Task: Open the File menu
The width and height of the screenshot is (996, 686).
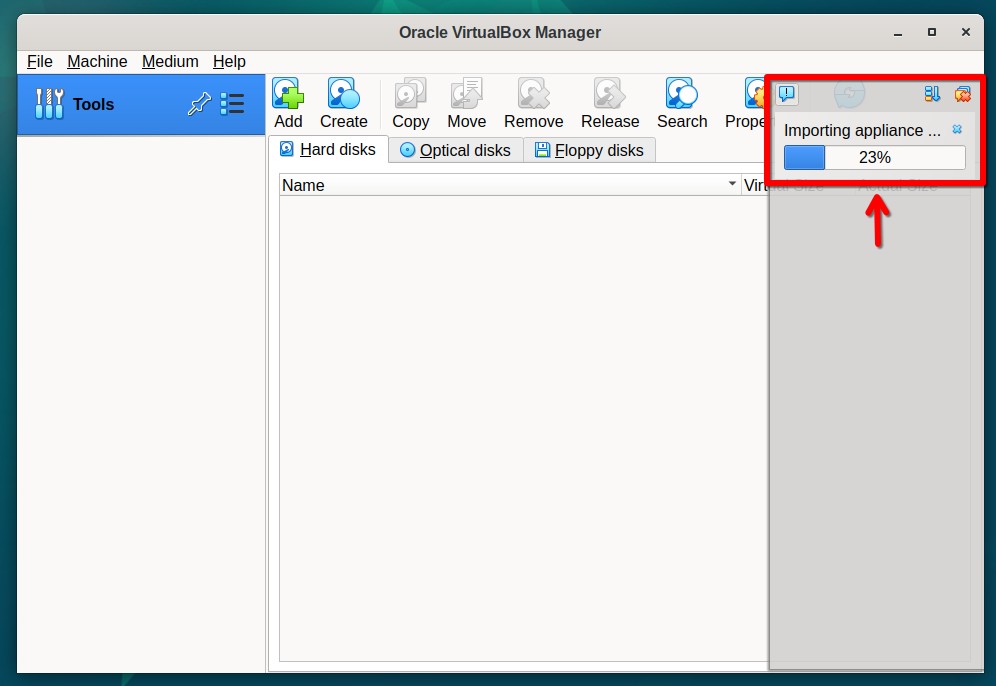Action: (x=39, y=62)
